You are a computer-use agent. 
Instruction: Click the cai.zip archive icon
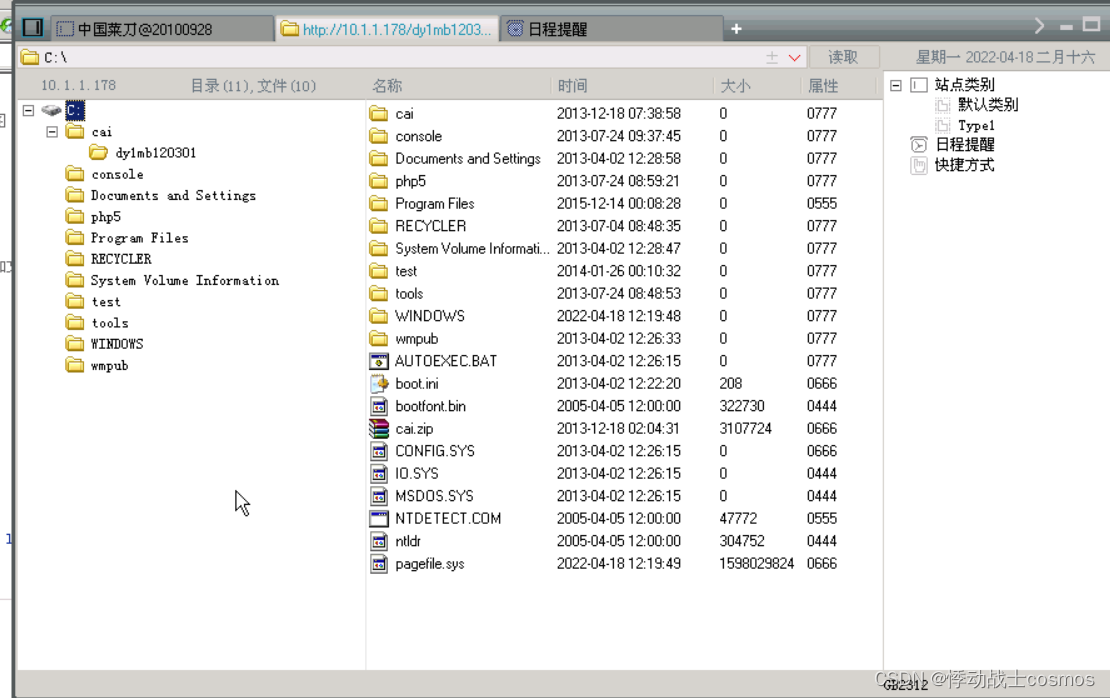[379, 428]
